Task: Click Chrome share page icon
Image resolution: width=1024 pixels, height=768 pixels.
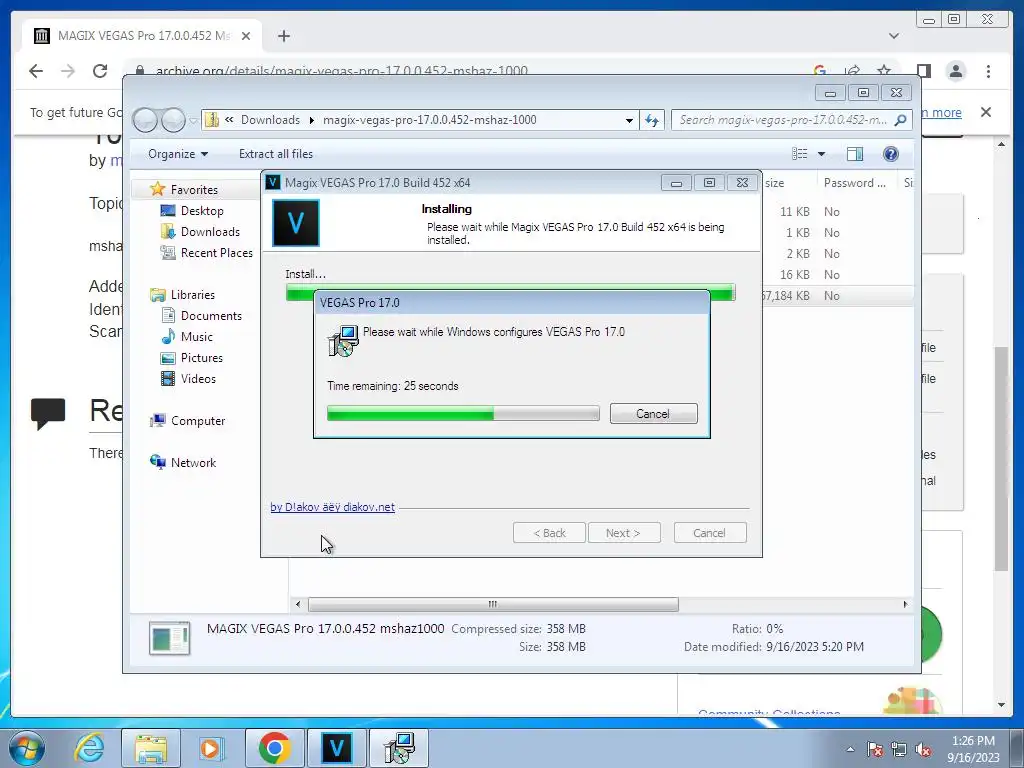Action: point(852,71)
